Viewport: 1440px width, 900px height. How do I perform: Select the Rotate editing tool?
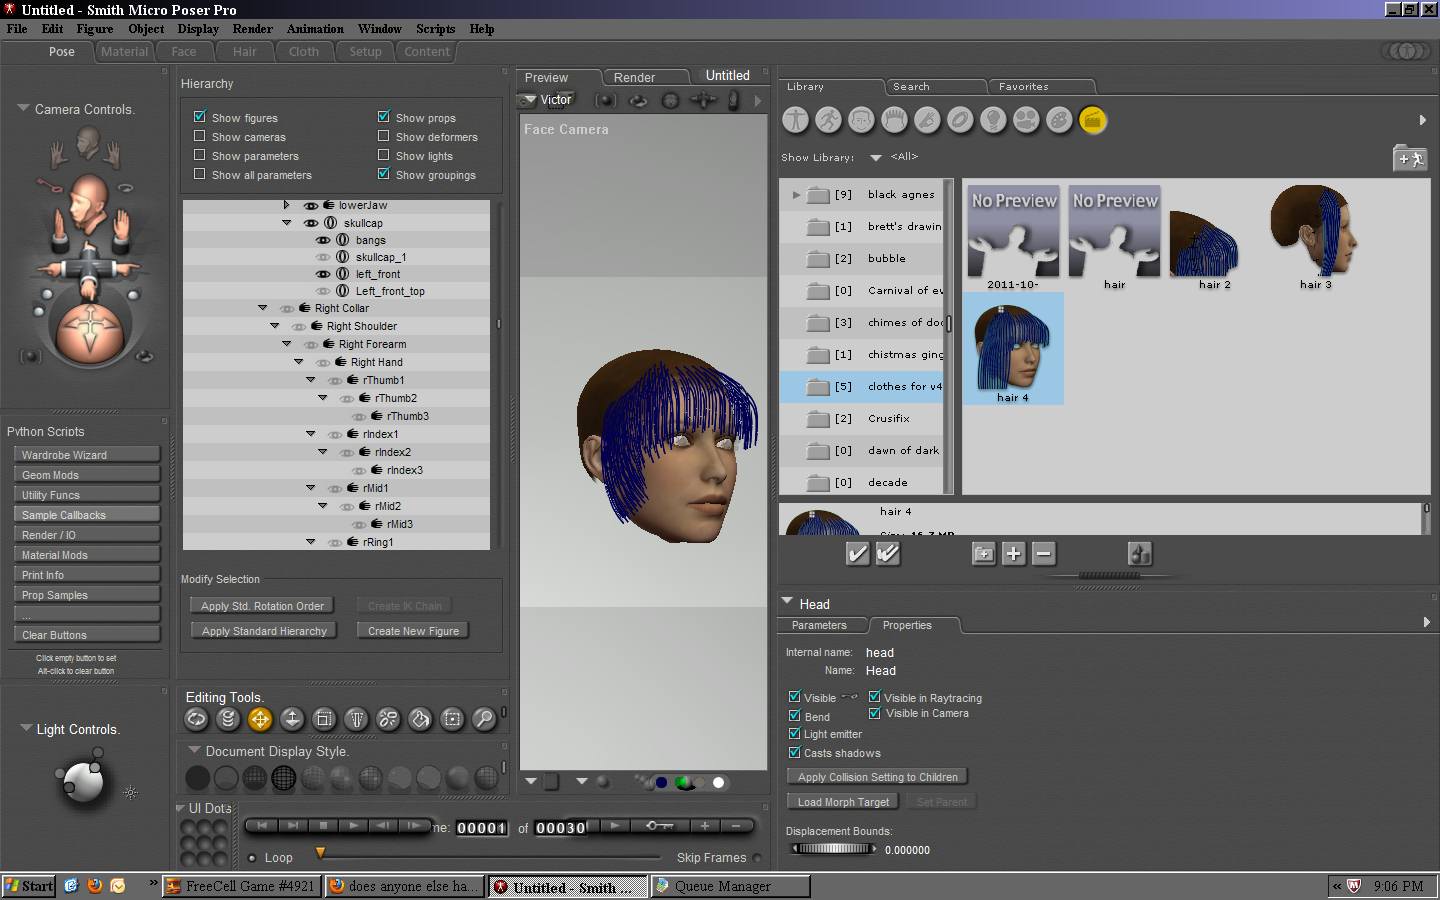click(196, 718)
